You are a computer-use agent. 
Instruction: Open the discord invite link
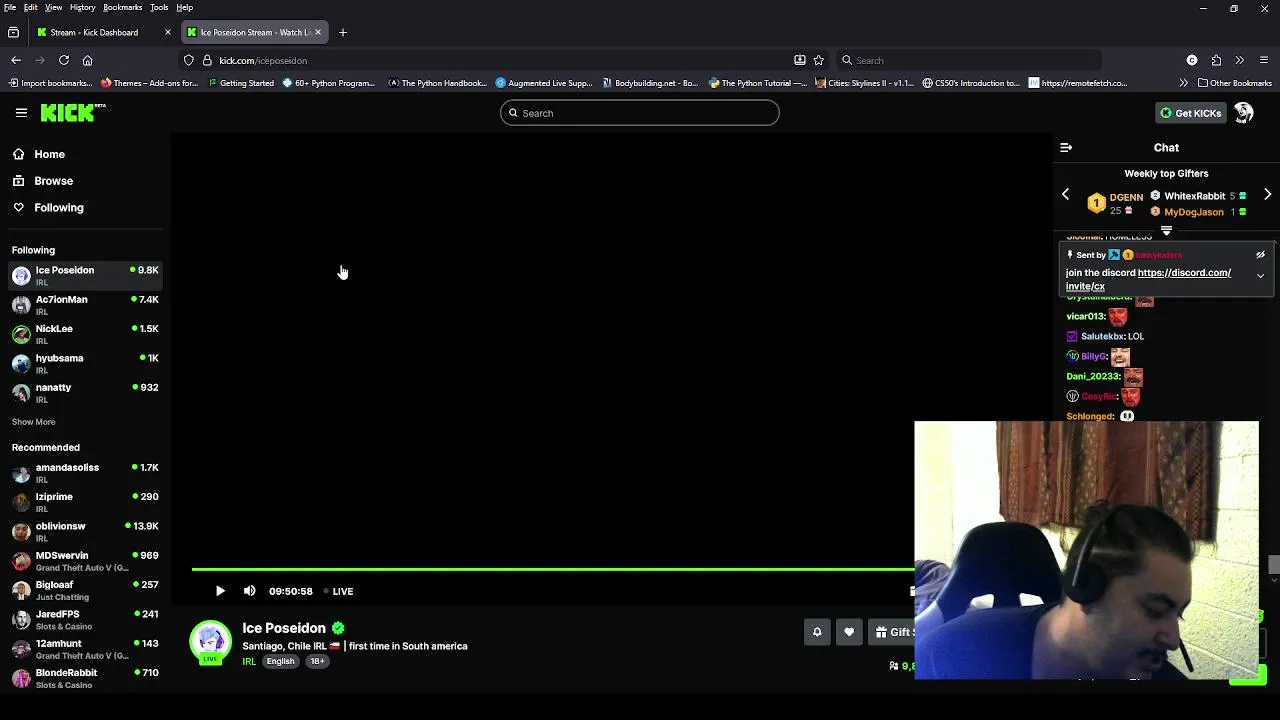[1148, 279]
